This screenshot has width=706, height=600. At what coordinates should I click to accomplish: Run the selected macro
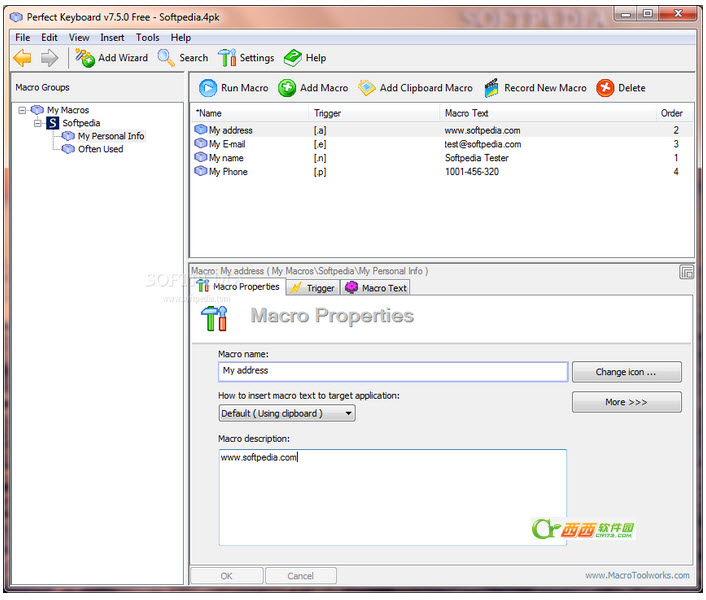point(233,88)
